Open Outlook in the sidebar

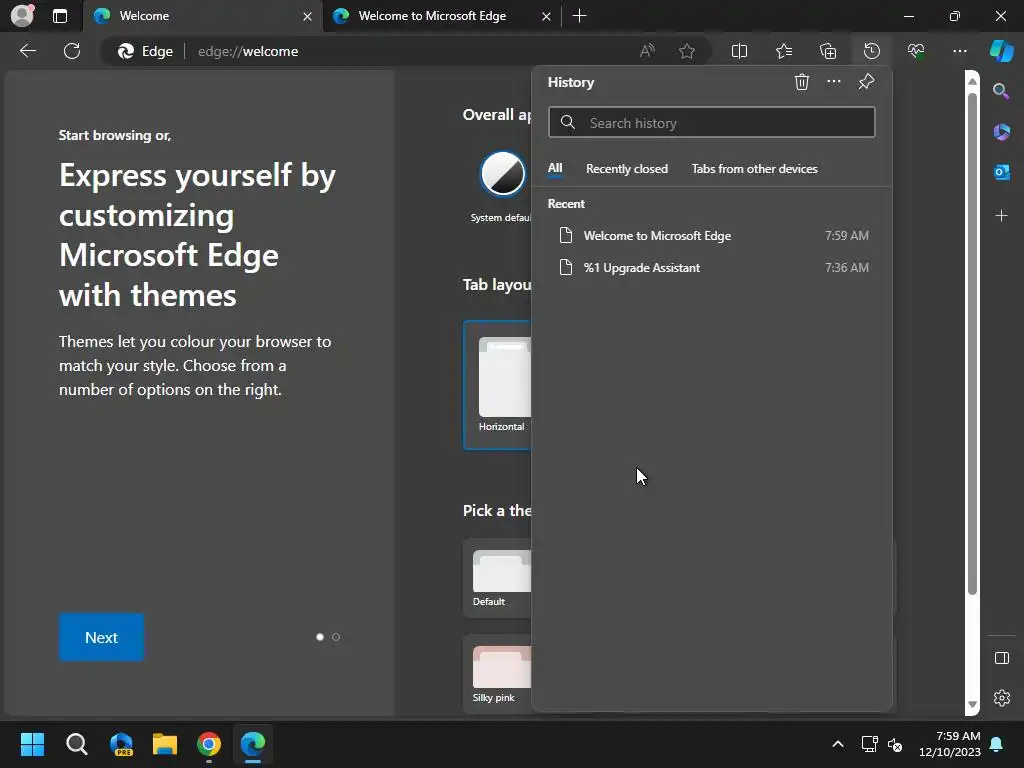point(1001,172)
